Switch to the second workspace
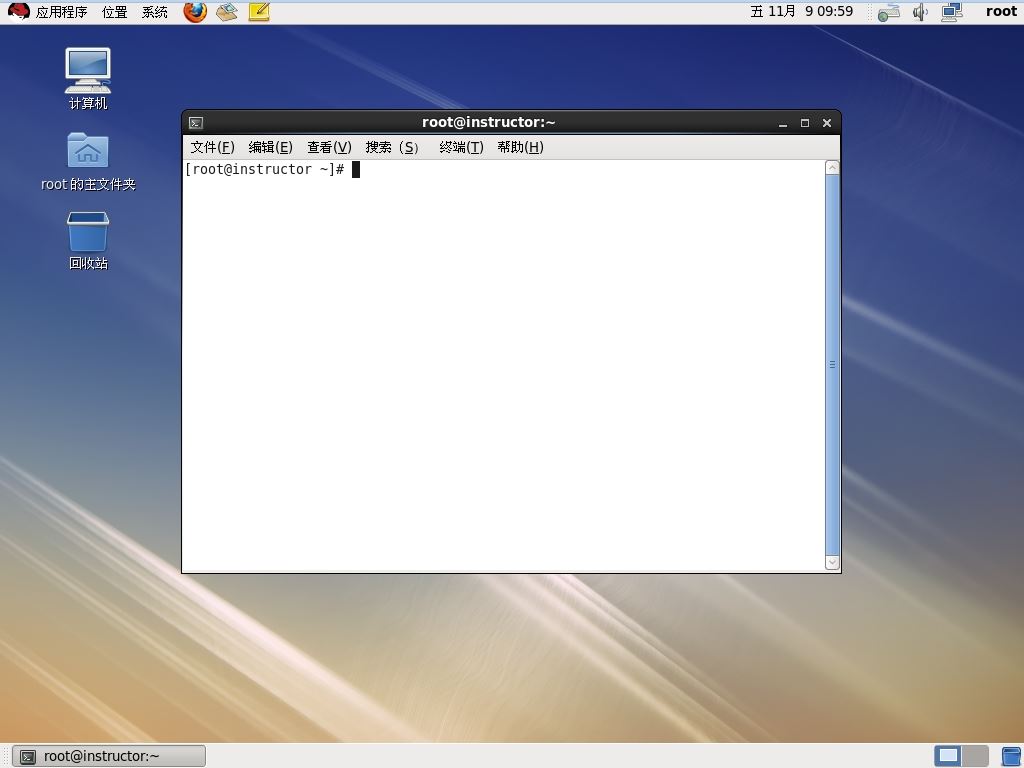Viewport: 1024px width, 768px height. coord(975,756)
